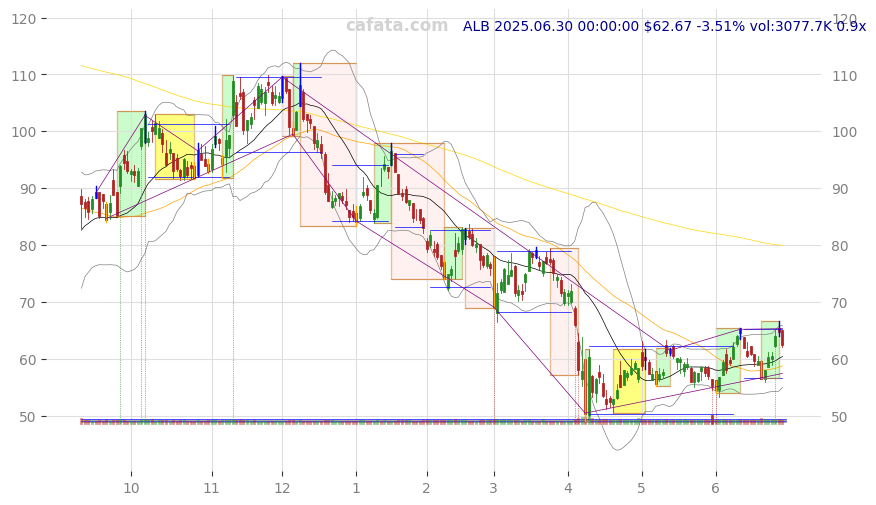Click right price axis label 60
Screen dimensions: 876x505
pyautogui.click(x=841, y=360)
